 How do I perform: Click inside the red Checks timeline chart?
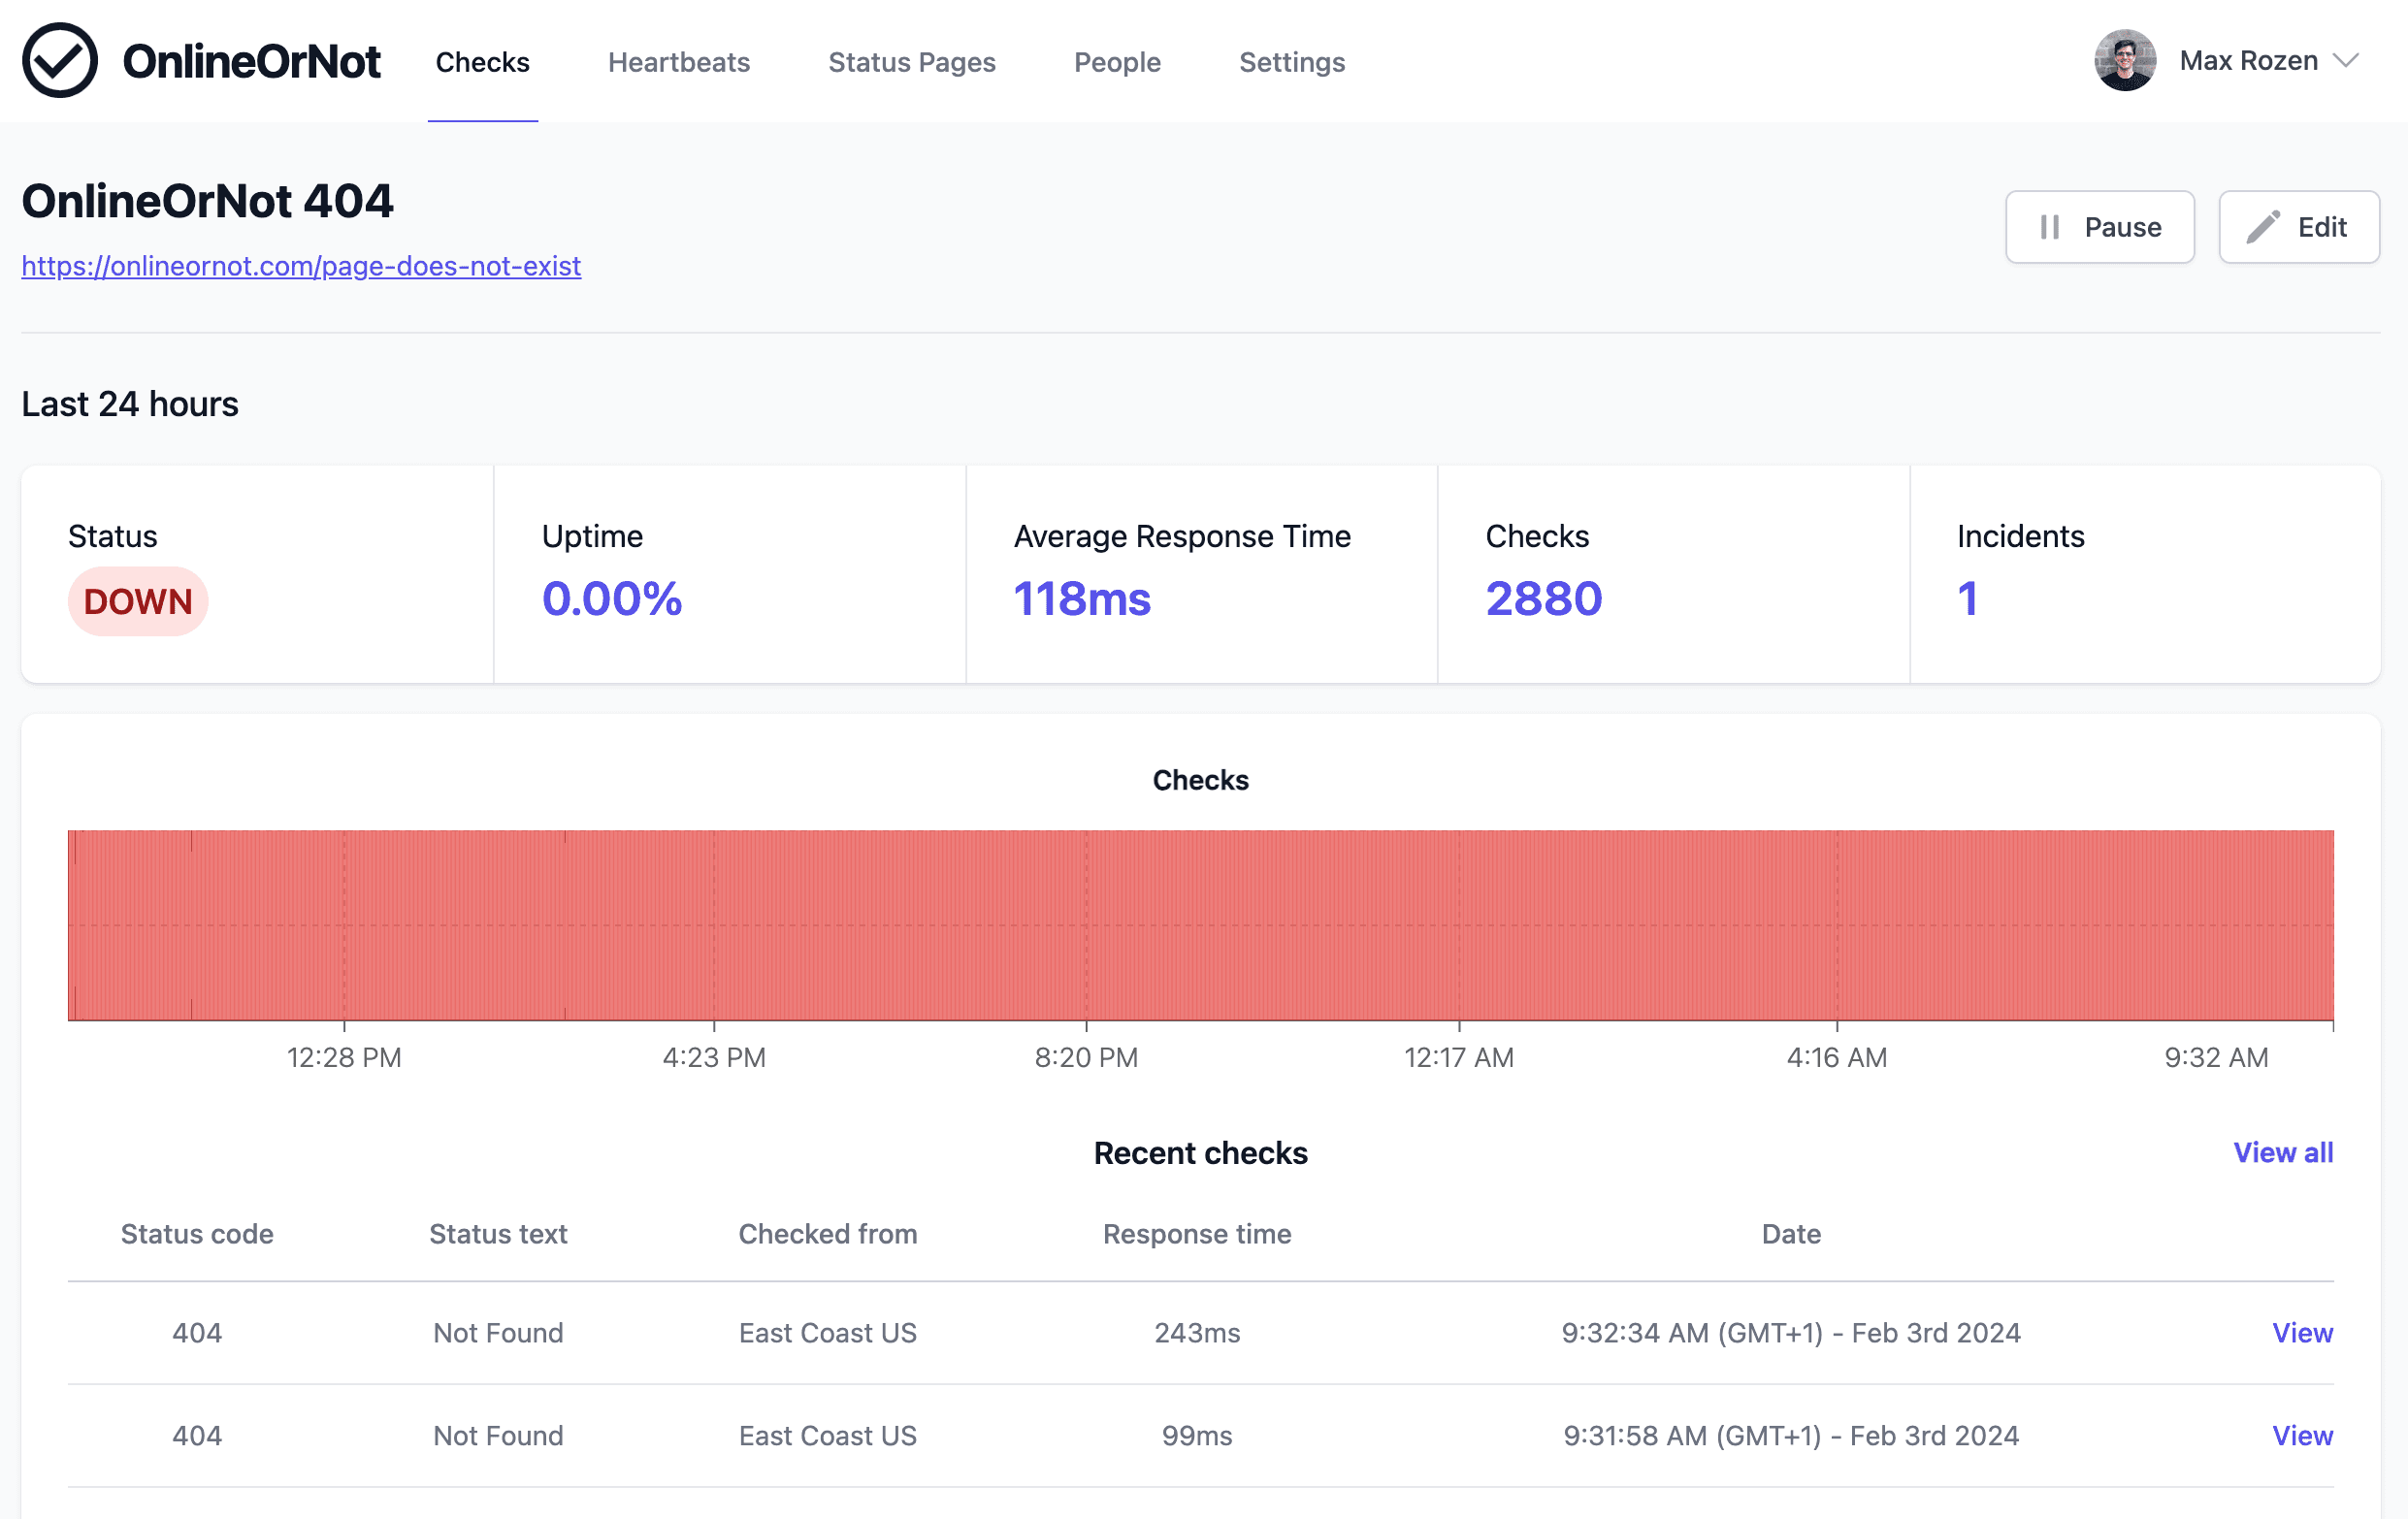pos(1200,925)
